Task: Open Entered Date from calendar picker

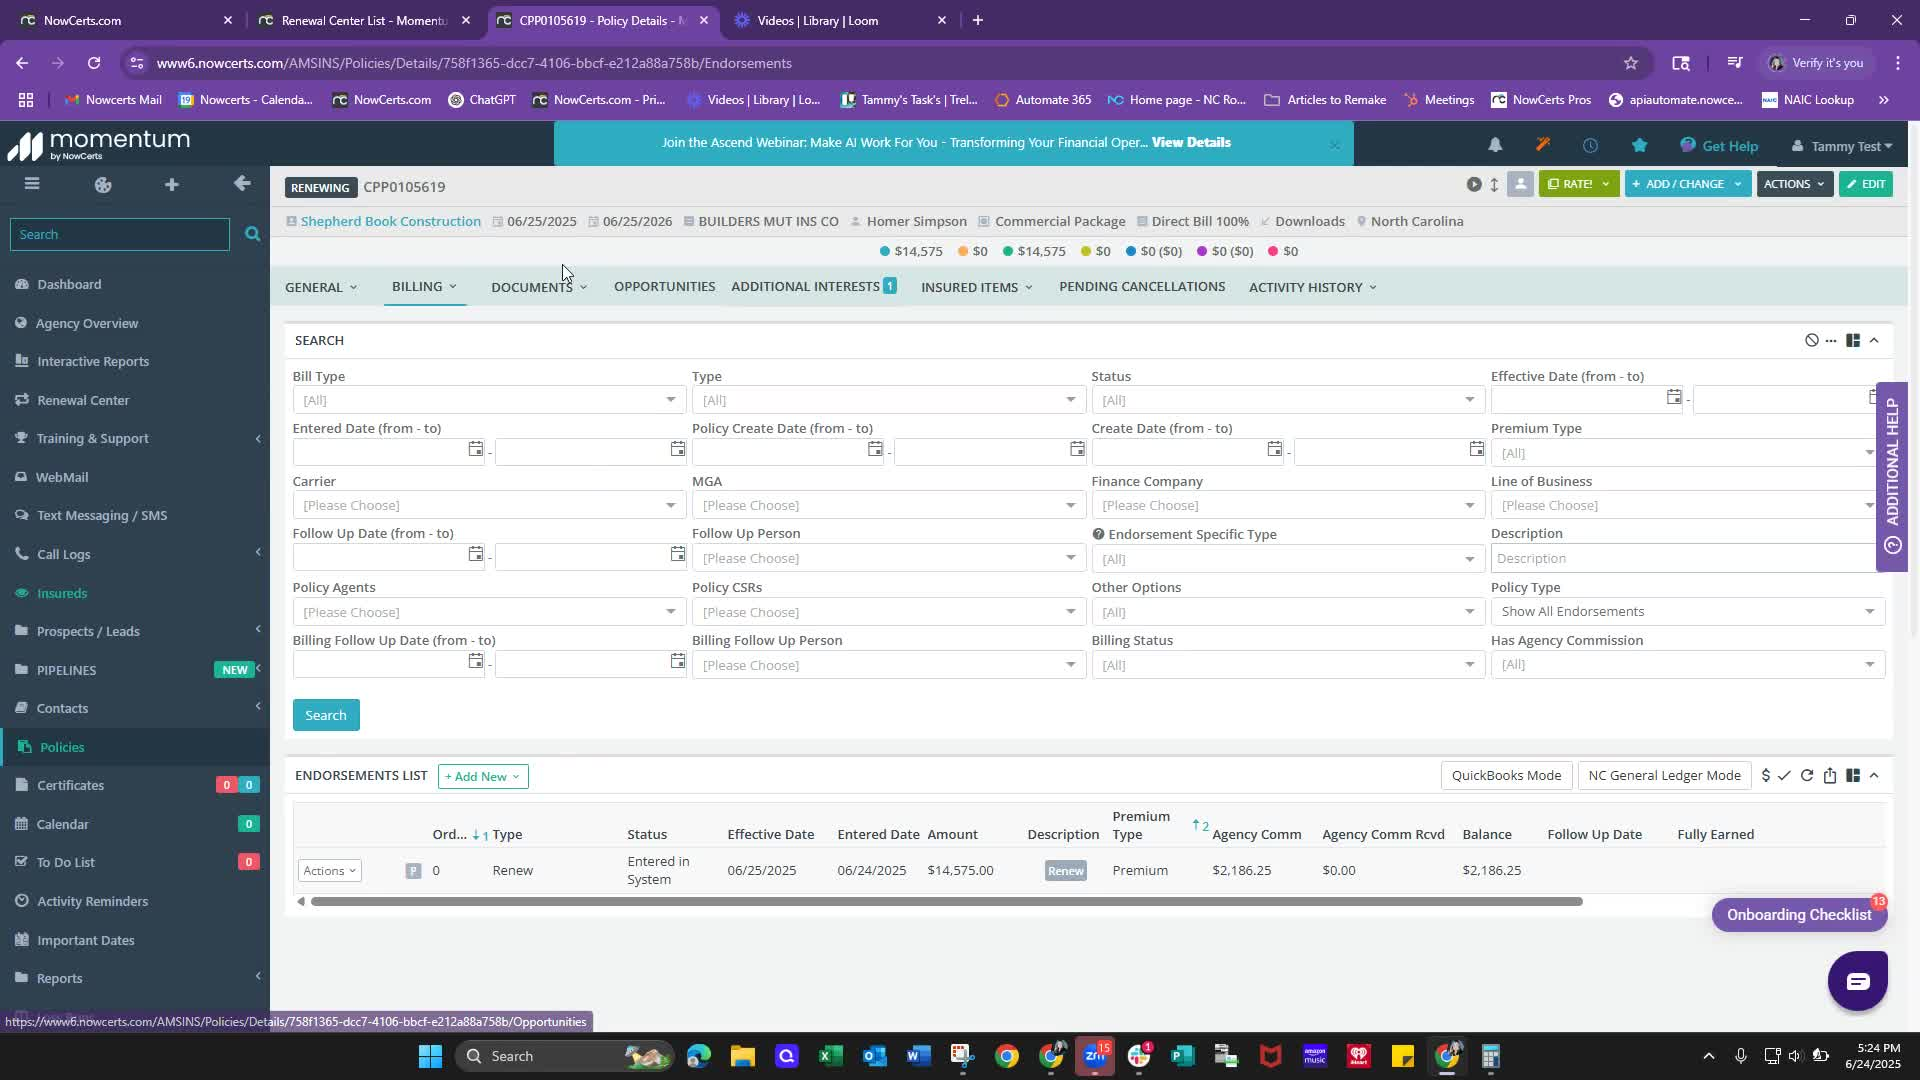Action: click(476, 450)
